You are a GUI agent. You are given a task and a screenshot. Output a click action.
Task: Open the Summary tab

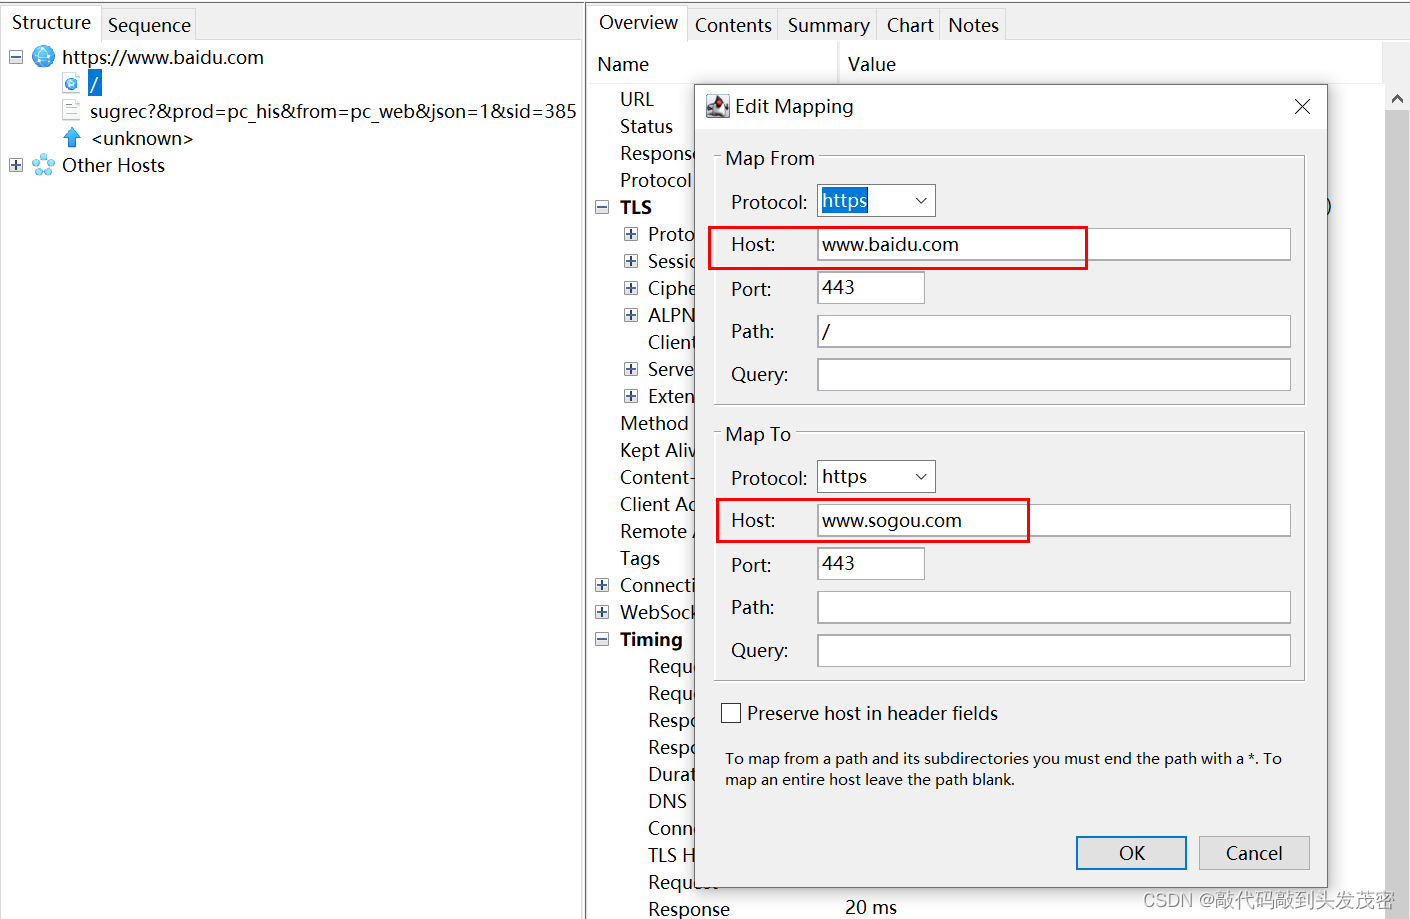pyautogui.click(x=828, y=25)
